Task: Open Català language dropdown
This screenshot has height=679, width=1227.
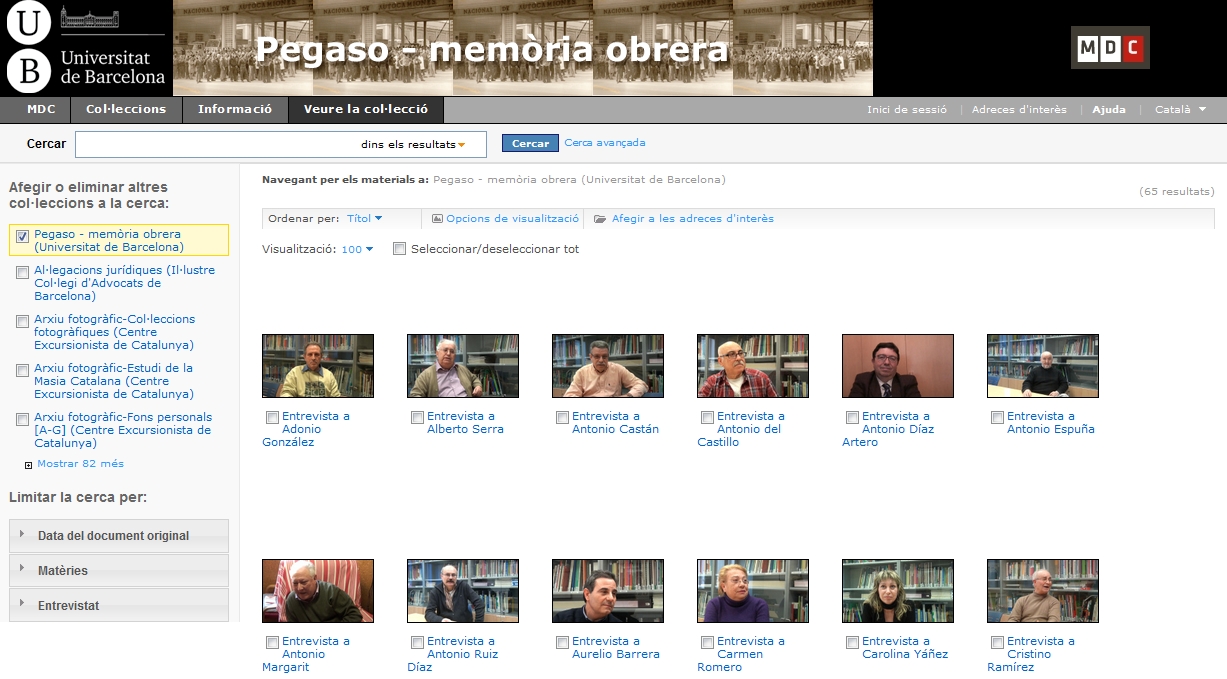Action: tap(1180, 110)
